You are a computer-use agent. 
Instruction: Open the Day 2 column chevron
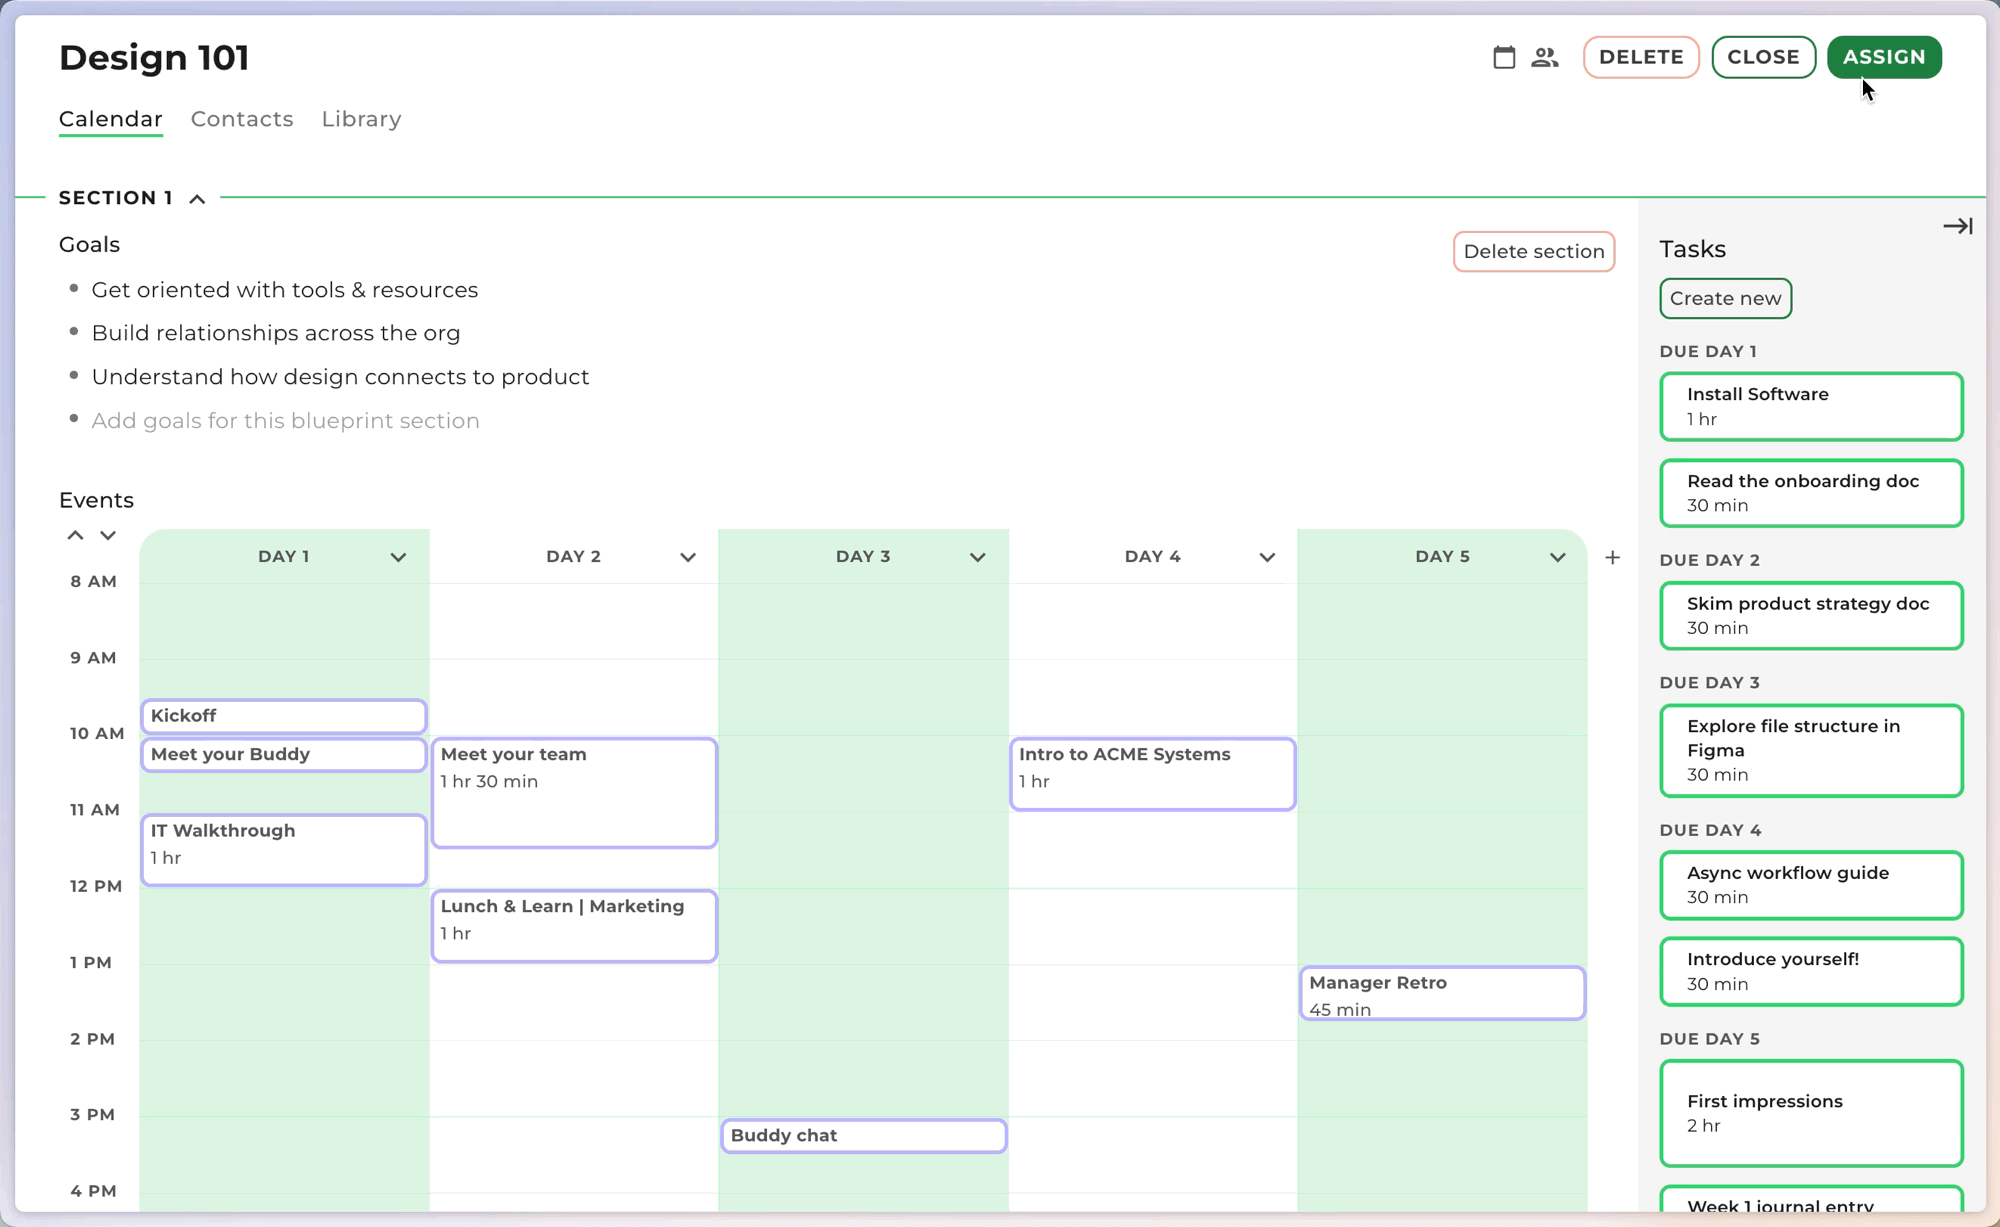pyautogui.click(x=688, y=558)
